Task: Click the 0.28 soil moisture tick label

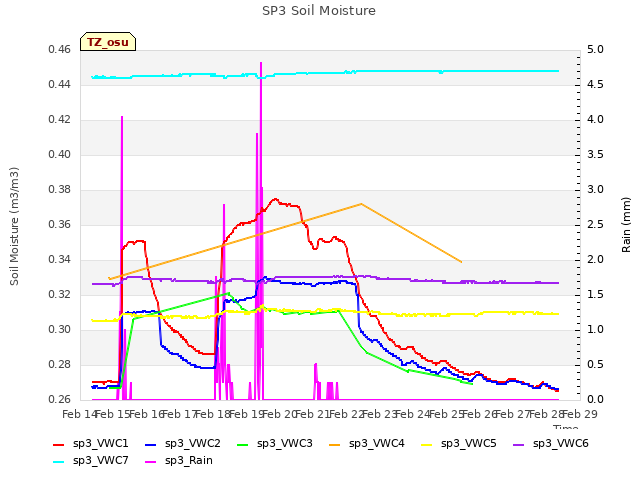Action: (x=60, y=365)
